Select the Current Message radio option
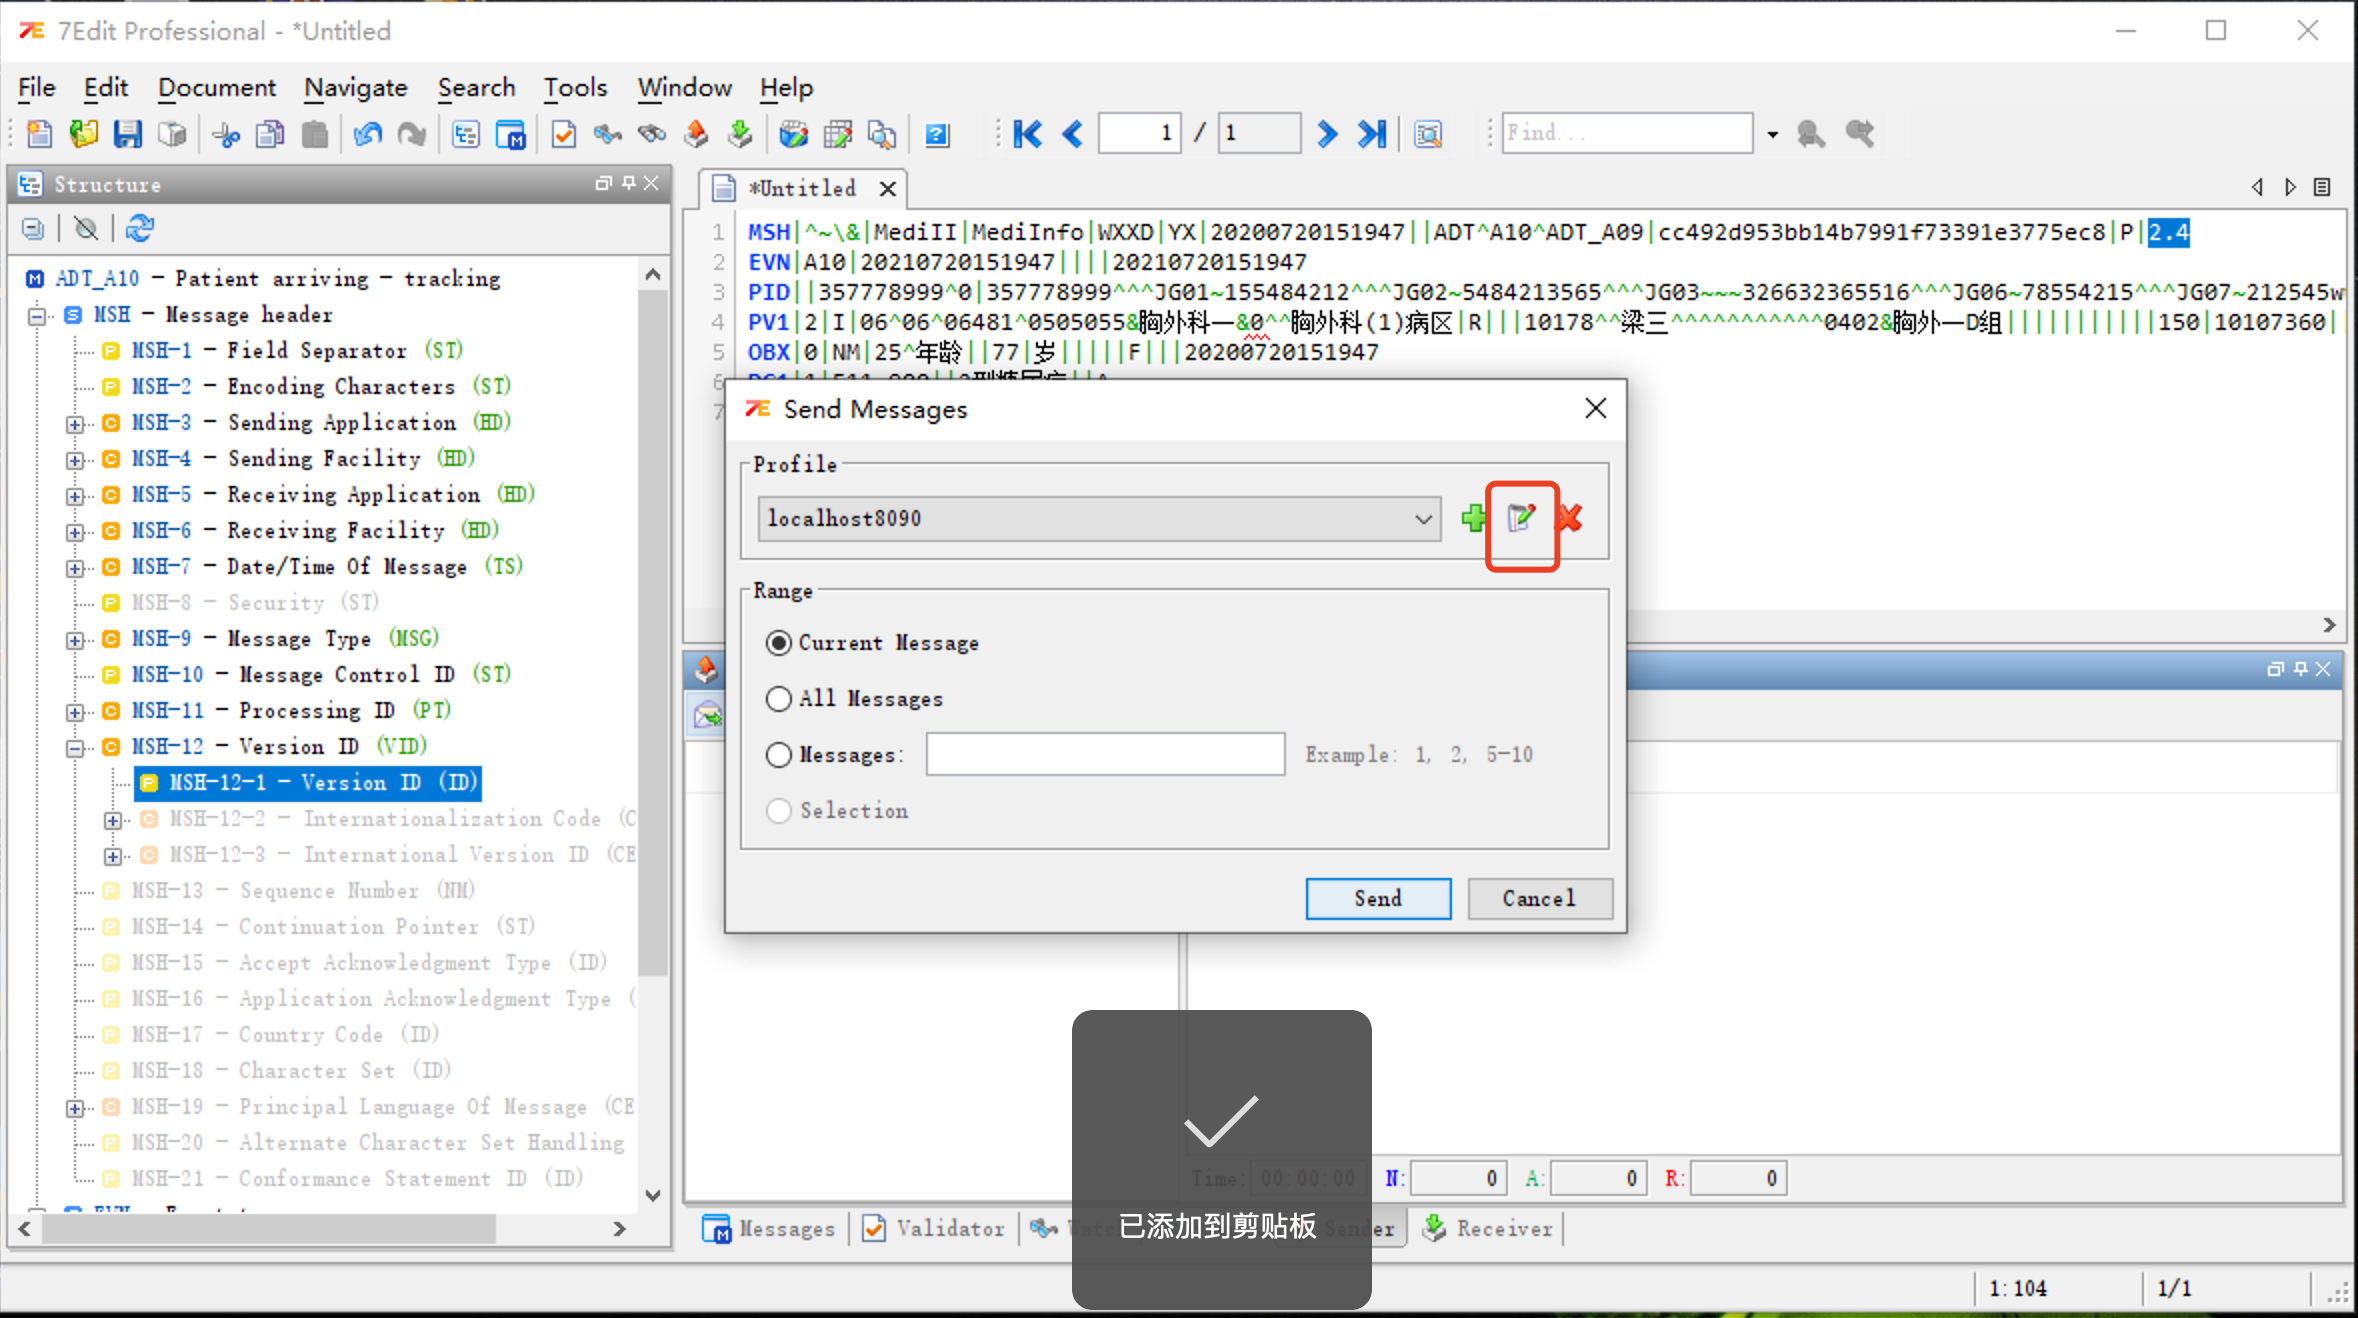The image size is (2358, 1318). 779,643
